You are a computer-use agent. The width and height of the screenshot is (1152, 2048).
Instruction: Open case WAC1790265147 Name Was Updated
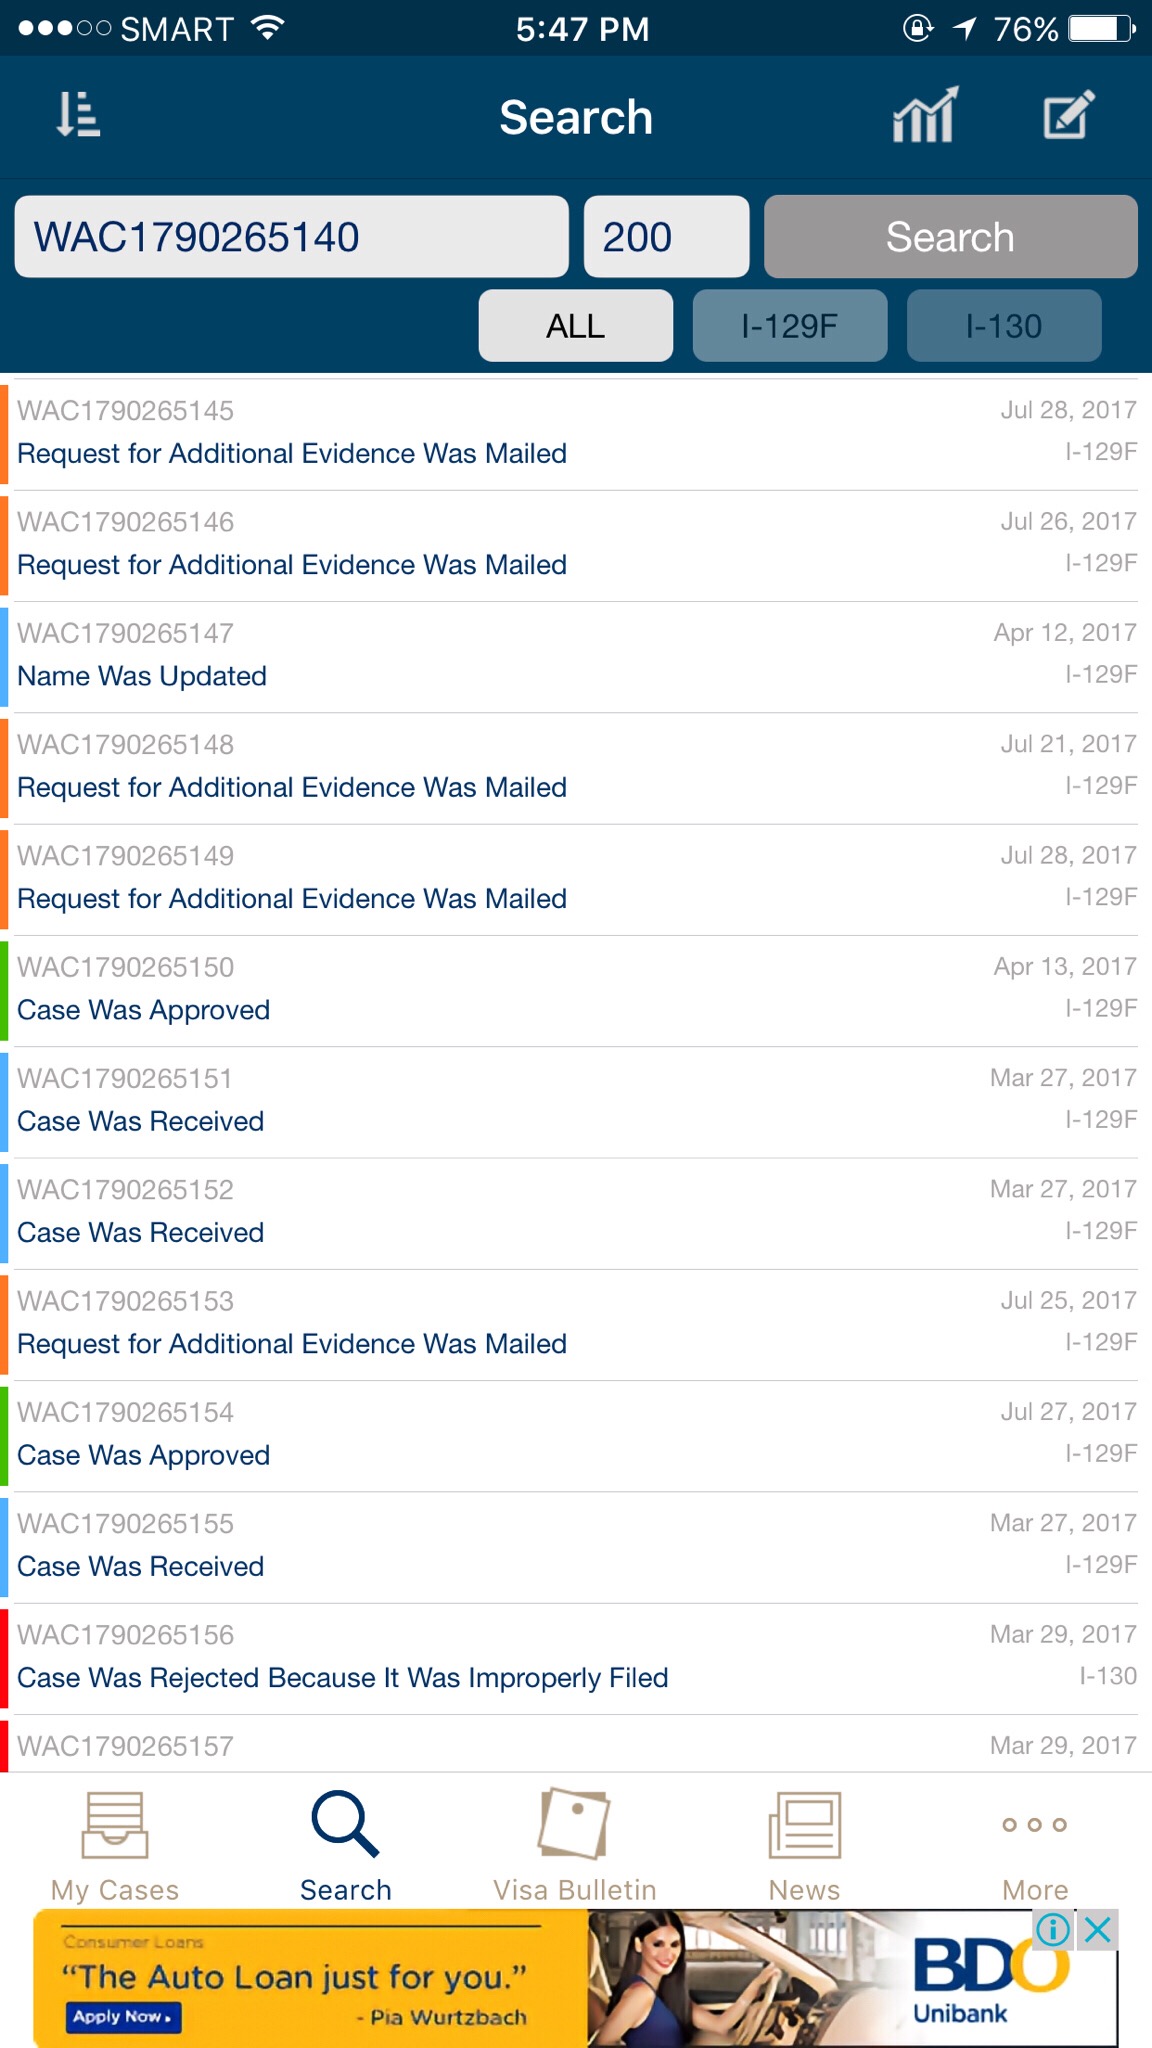[x=576, y=657]
